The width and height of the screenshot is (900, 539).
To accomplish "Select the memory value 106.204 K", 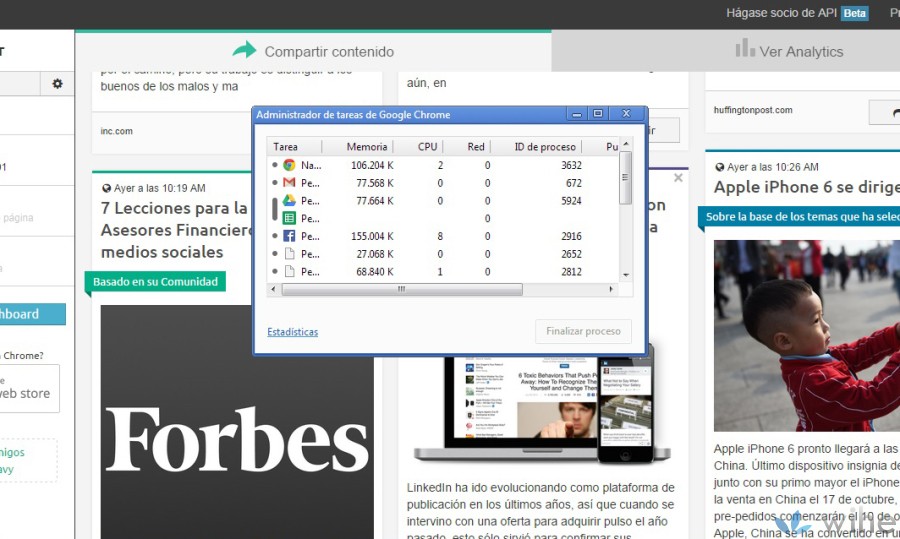I will [372, 165].
